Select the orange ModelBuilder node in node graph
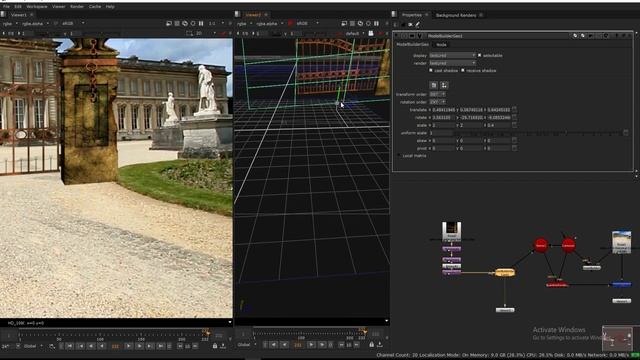Screen dimensions: 640x360 504,273
